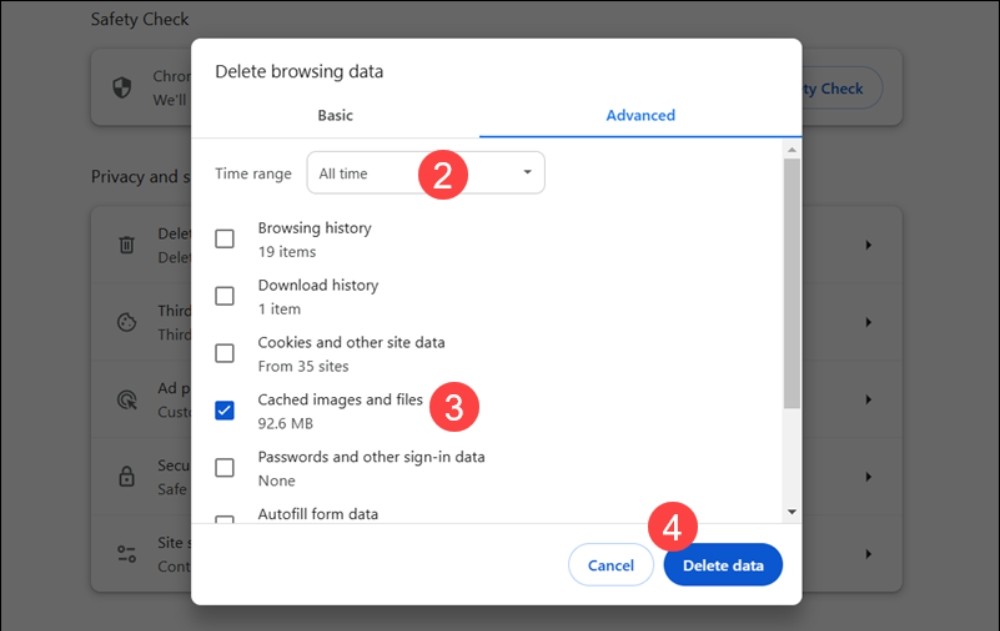Click the trash can icon in Settings

(127, 245)
